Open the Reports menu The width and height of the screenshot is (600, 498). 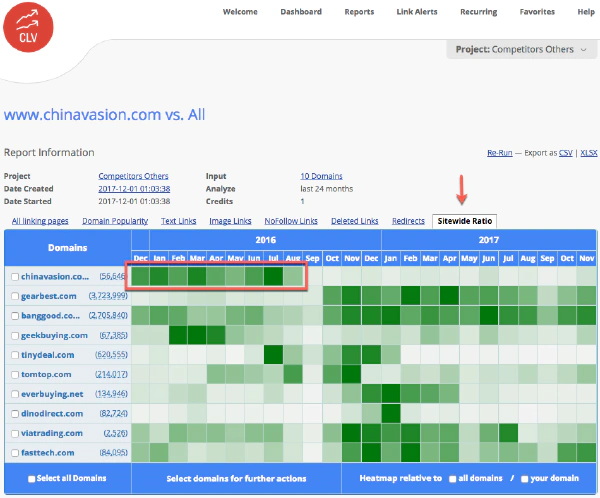[x=359, y=12]
